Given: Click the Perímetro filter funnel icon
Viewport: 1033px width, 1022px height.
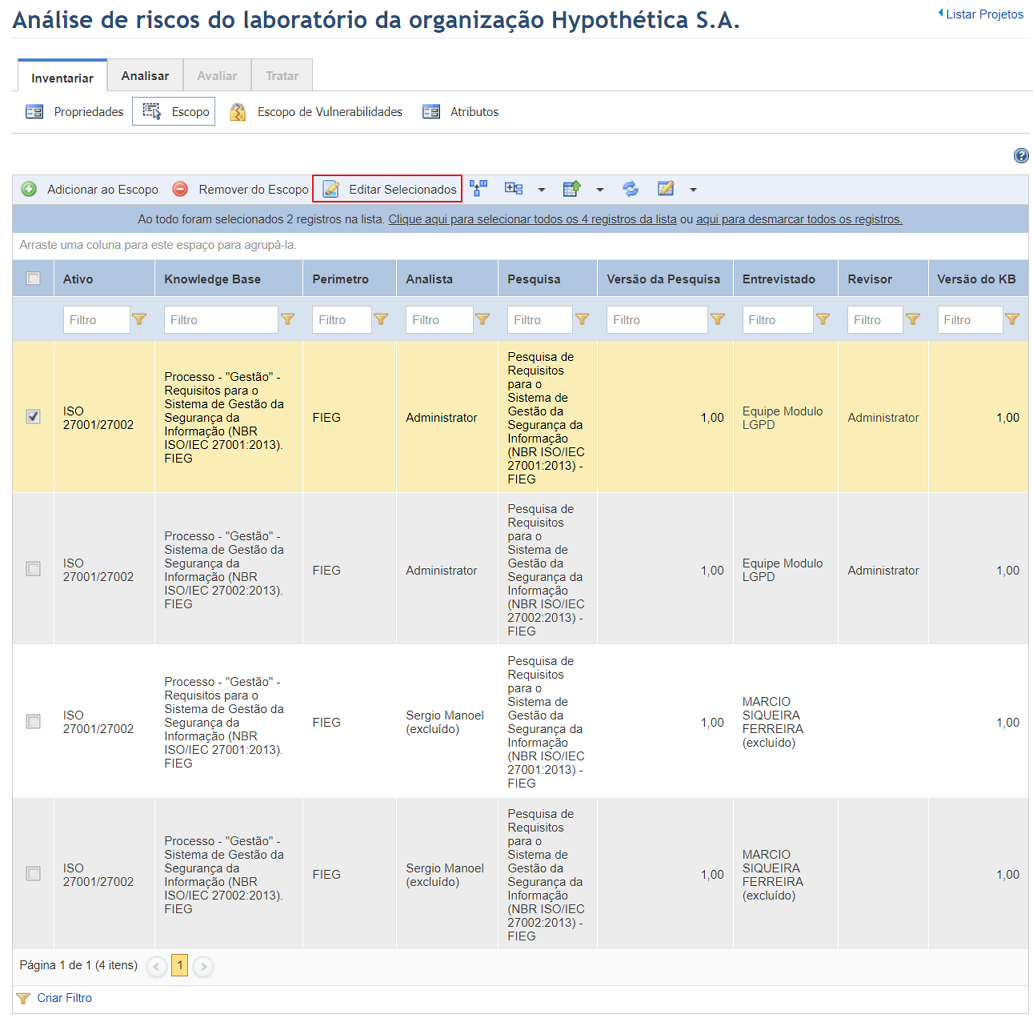Looking at the screenshot, I should 381,320.
